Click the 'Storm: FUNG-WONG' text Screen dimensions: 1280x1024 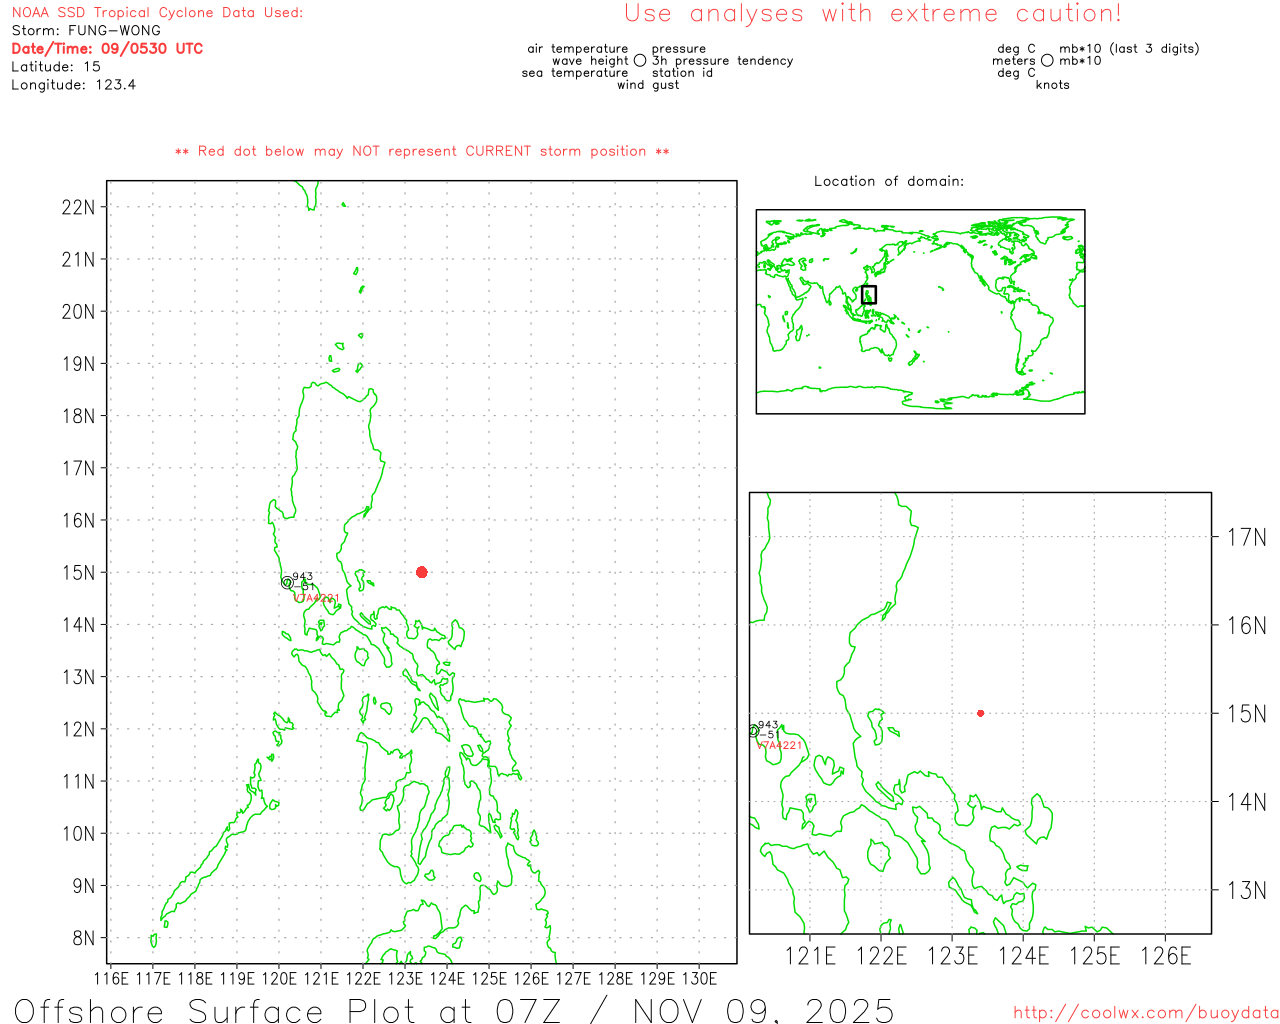(x=86, y=31)
